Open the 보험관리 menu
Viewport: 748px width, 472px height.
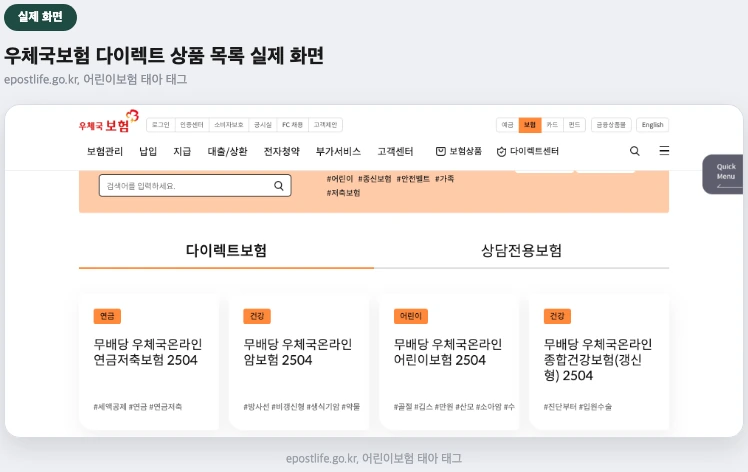105,151
